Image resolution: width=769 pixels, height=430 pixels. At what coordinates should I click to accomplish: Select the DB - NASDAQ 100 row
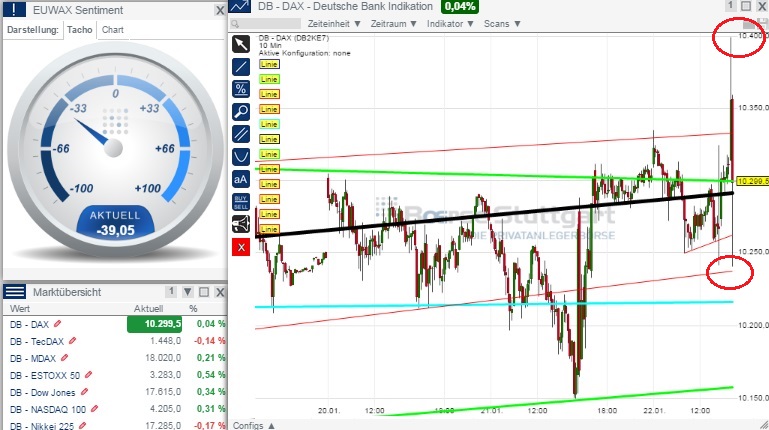pos(115,408)
